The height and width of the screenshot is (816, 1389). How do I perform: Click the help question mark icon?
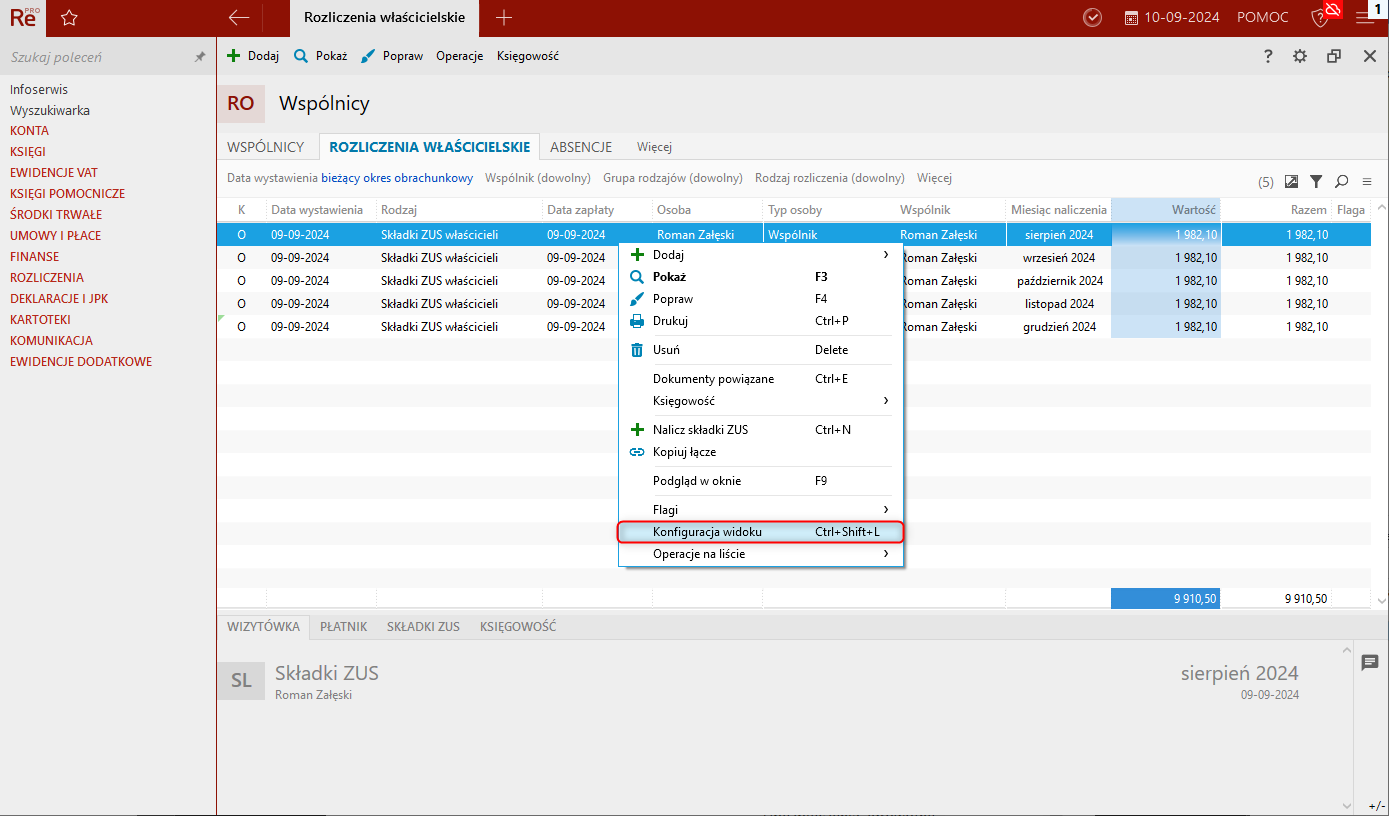tap(1268, 56)
